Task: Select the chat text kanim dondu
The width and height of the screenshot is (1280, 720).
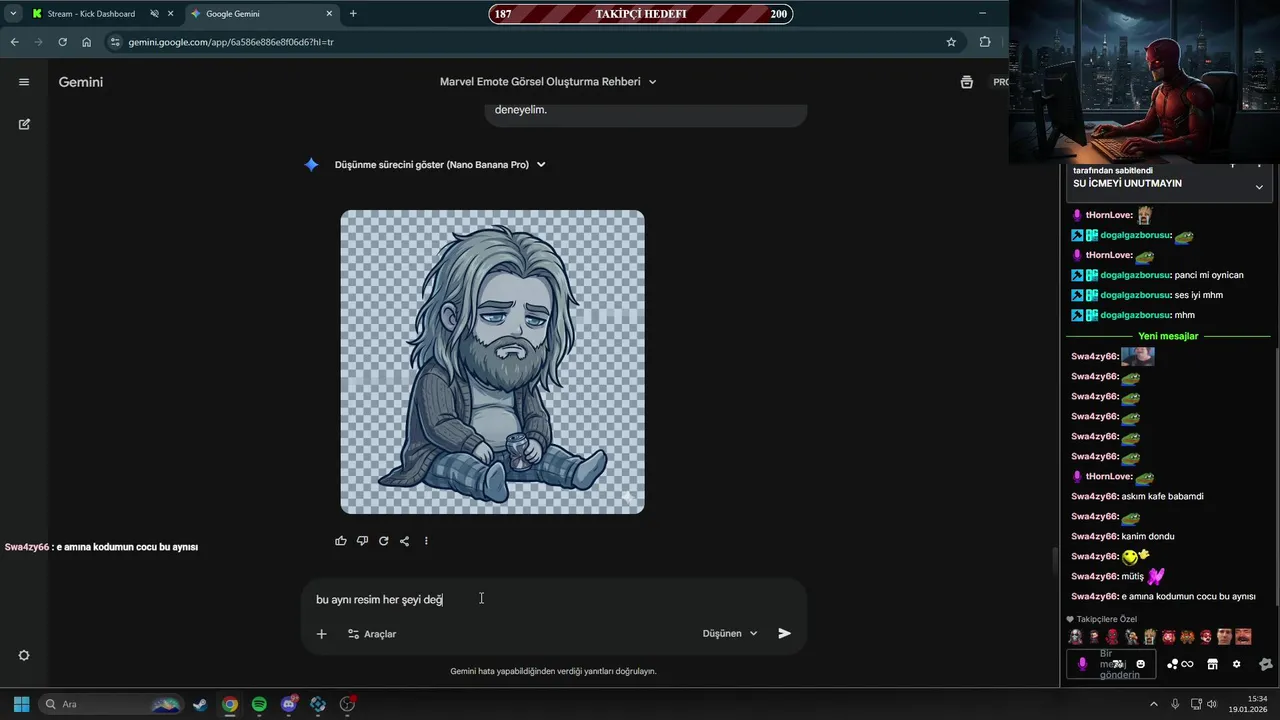Action: (x=1148, y=536)
